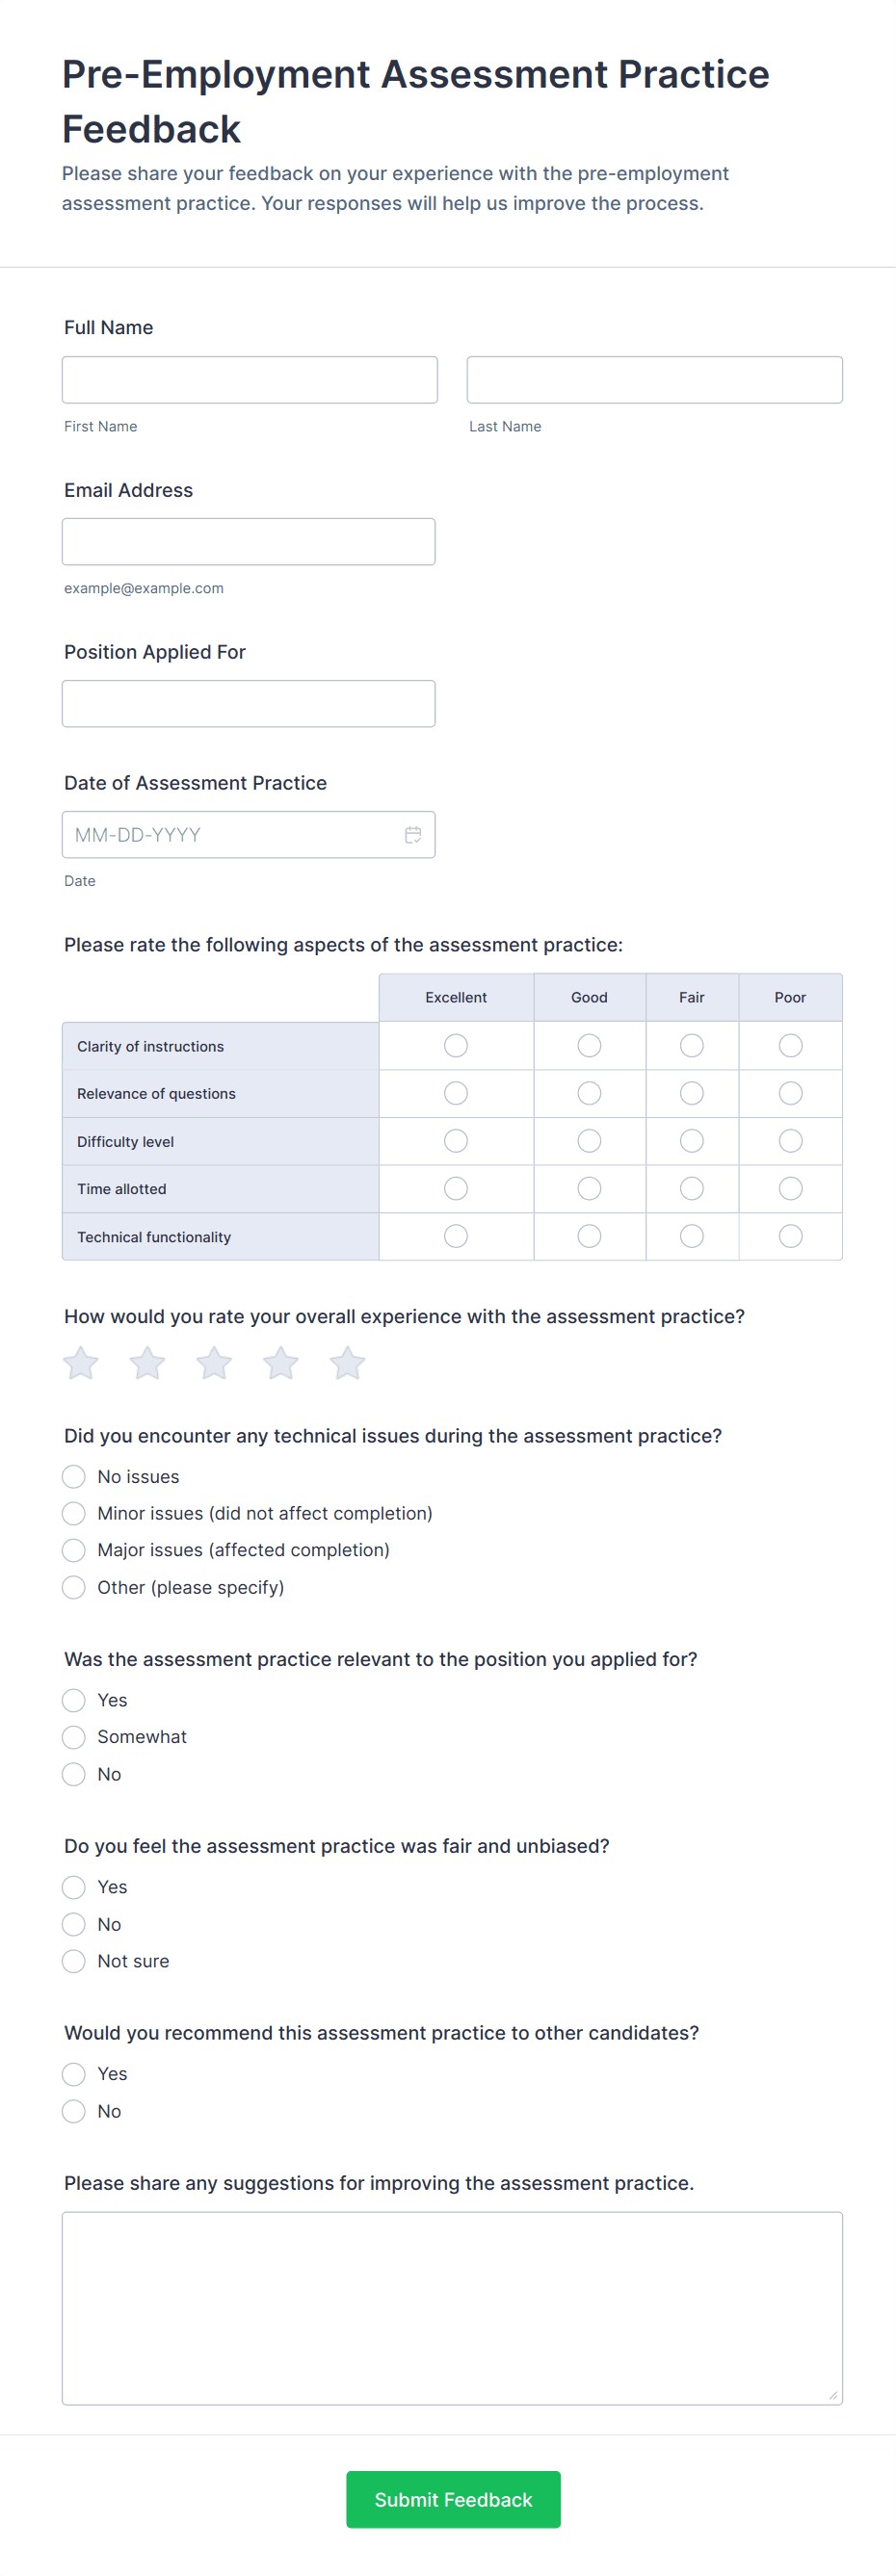Choose Yes to recommend assessment practice
Viewport: 896px width, 2576px height.
point(74,2074)
